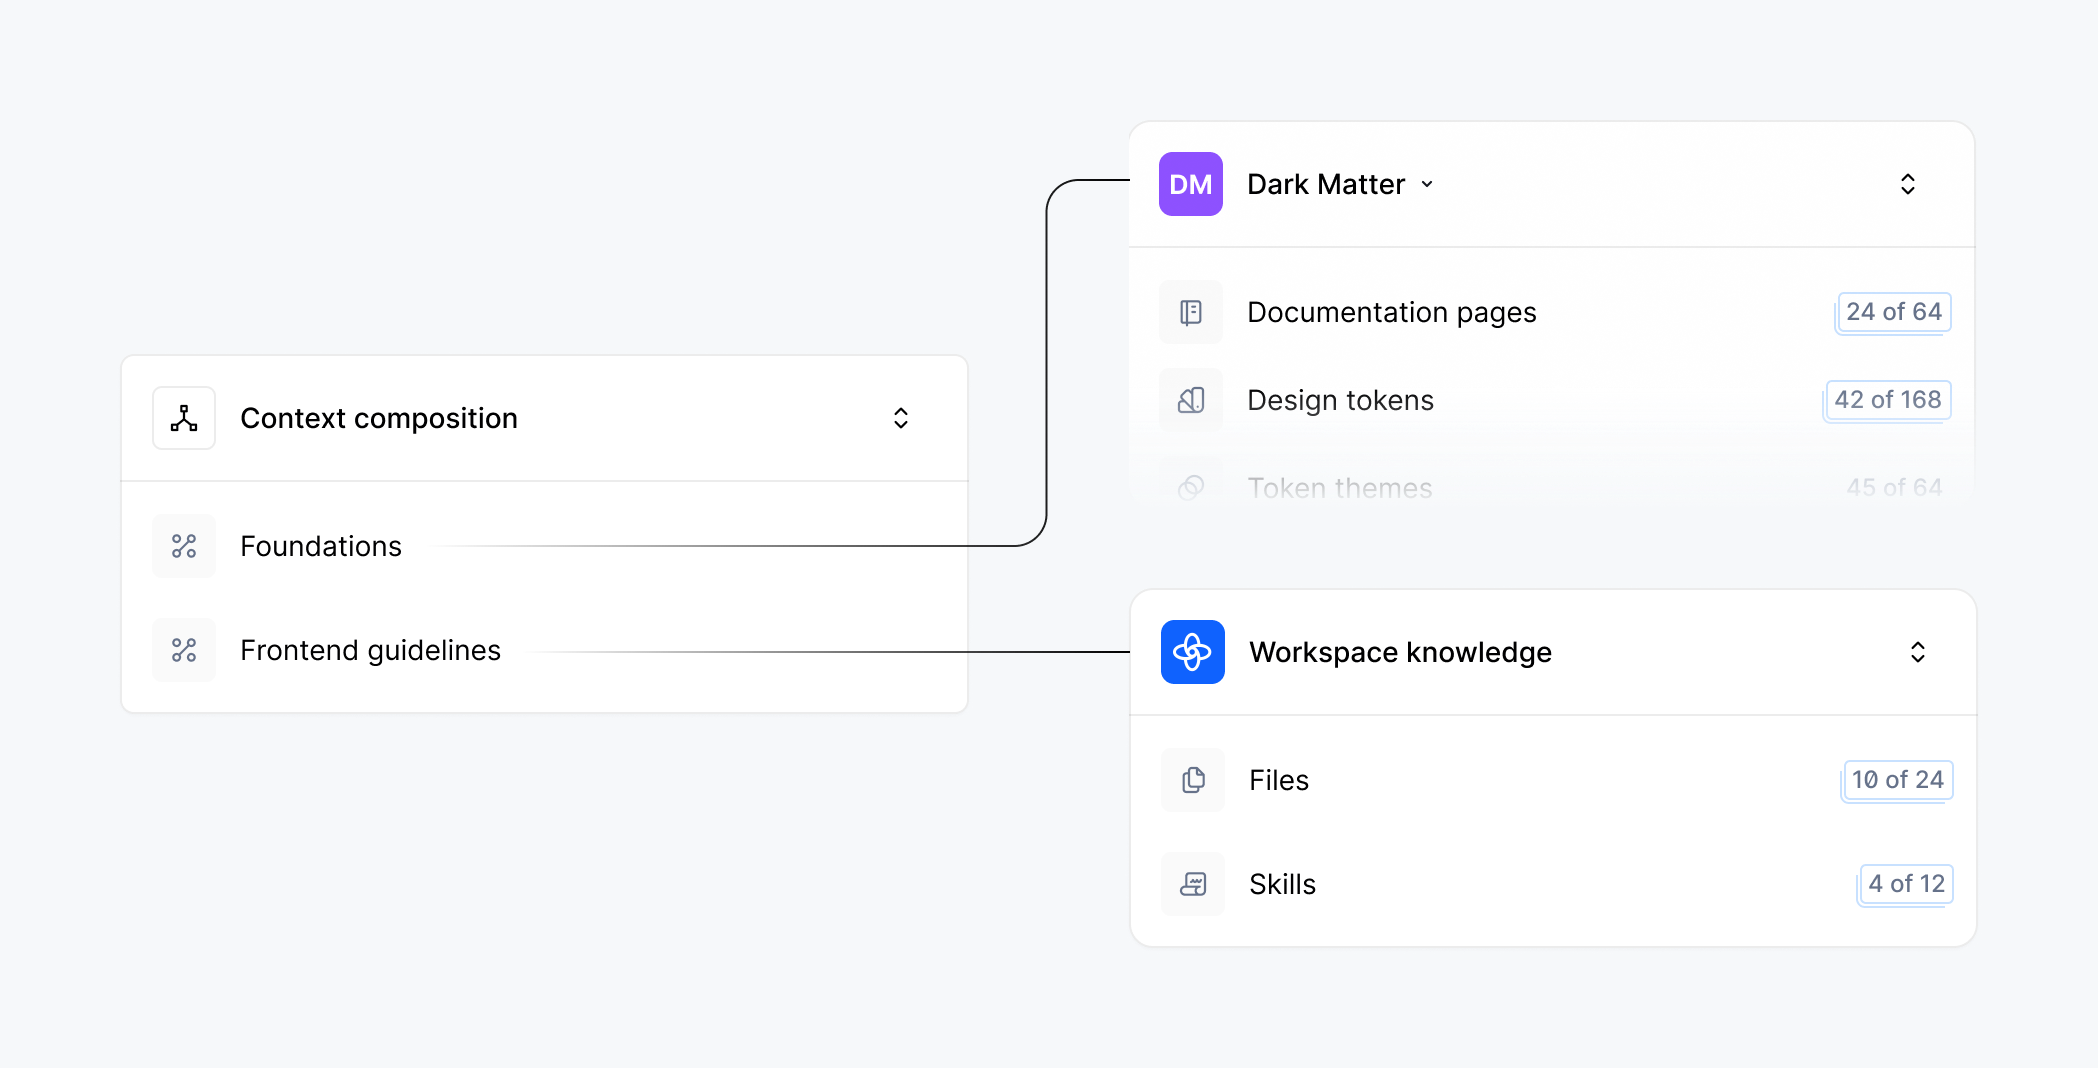
Task: Click the Documentation pages book icon
Action: pyautogui.click(x=1191, y=312)
